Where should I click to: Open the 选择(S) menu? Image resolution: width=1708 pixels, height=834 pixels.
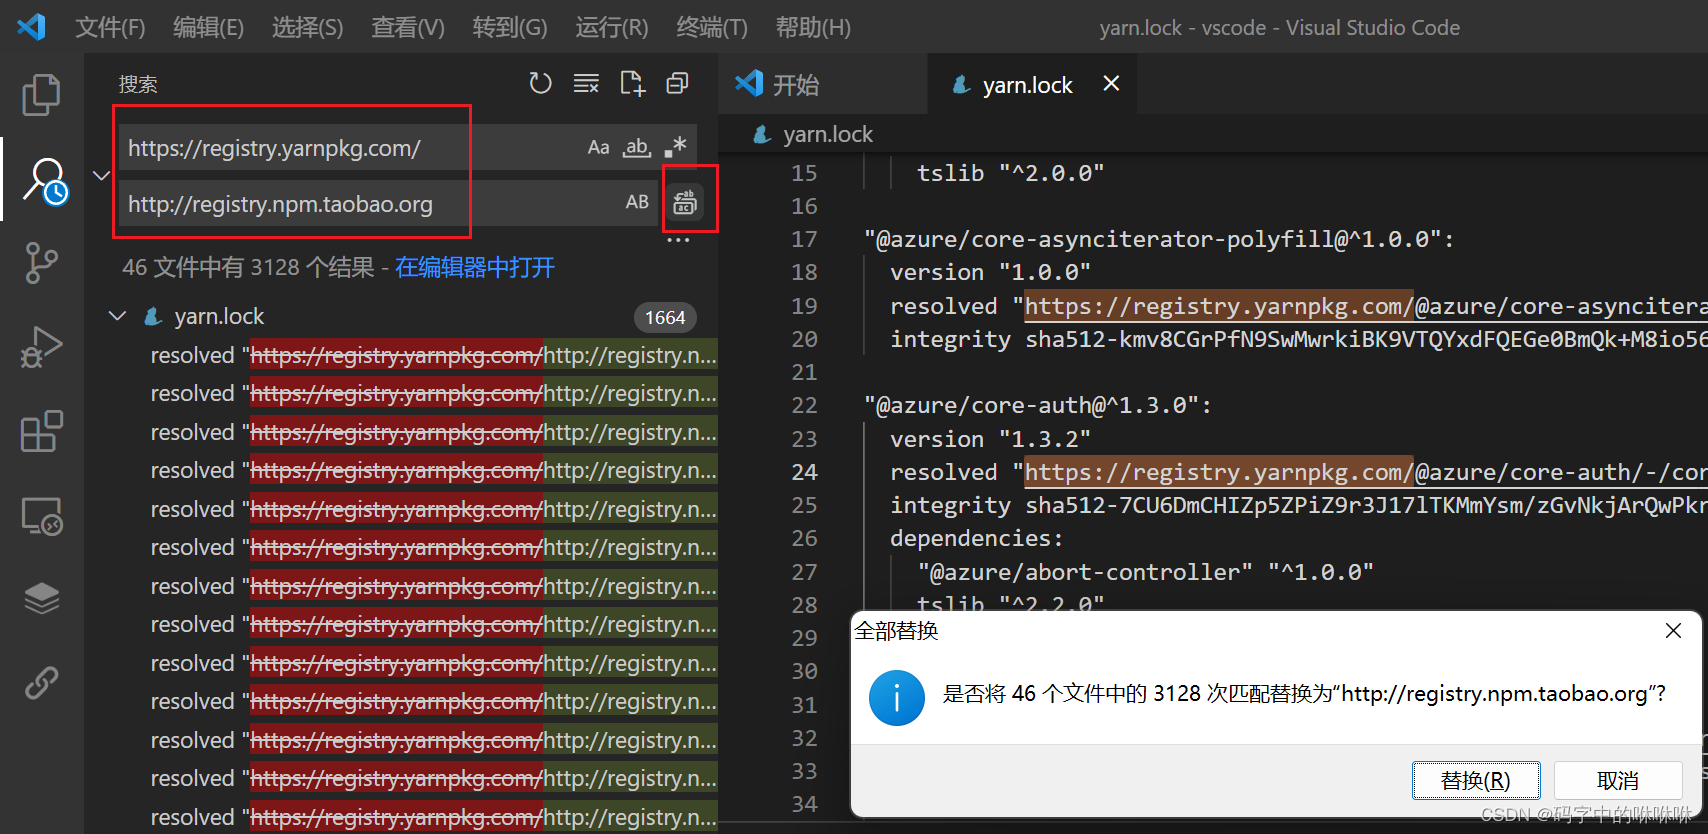[x=307, y=27]
